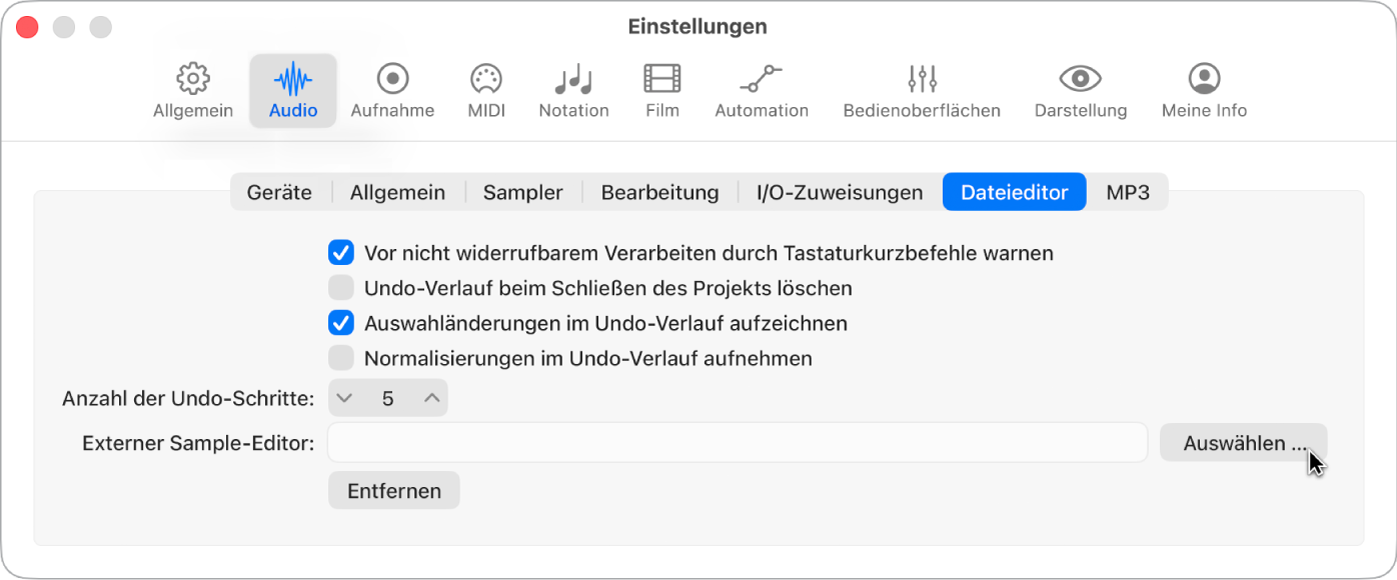Switch to the MIDI settings pane
This screenshot has width=1397, height=580.
pyautogui.click(x=486, y=90)
